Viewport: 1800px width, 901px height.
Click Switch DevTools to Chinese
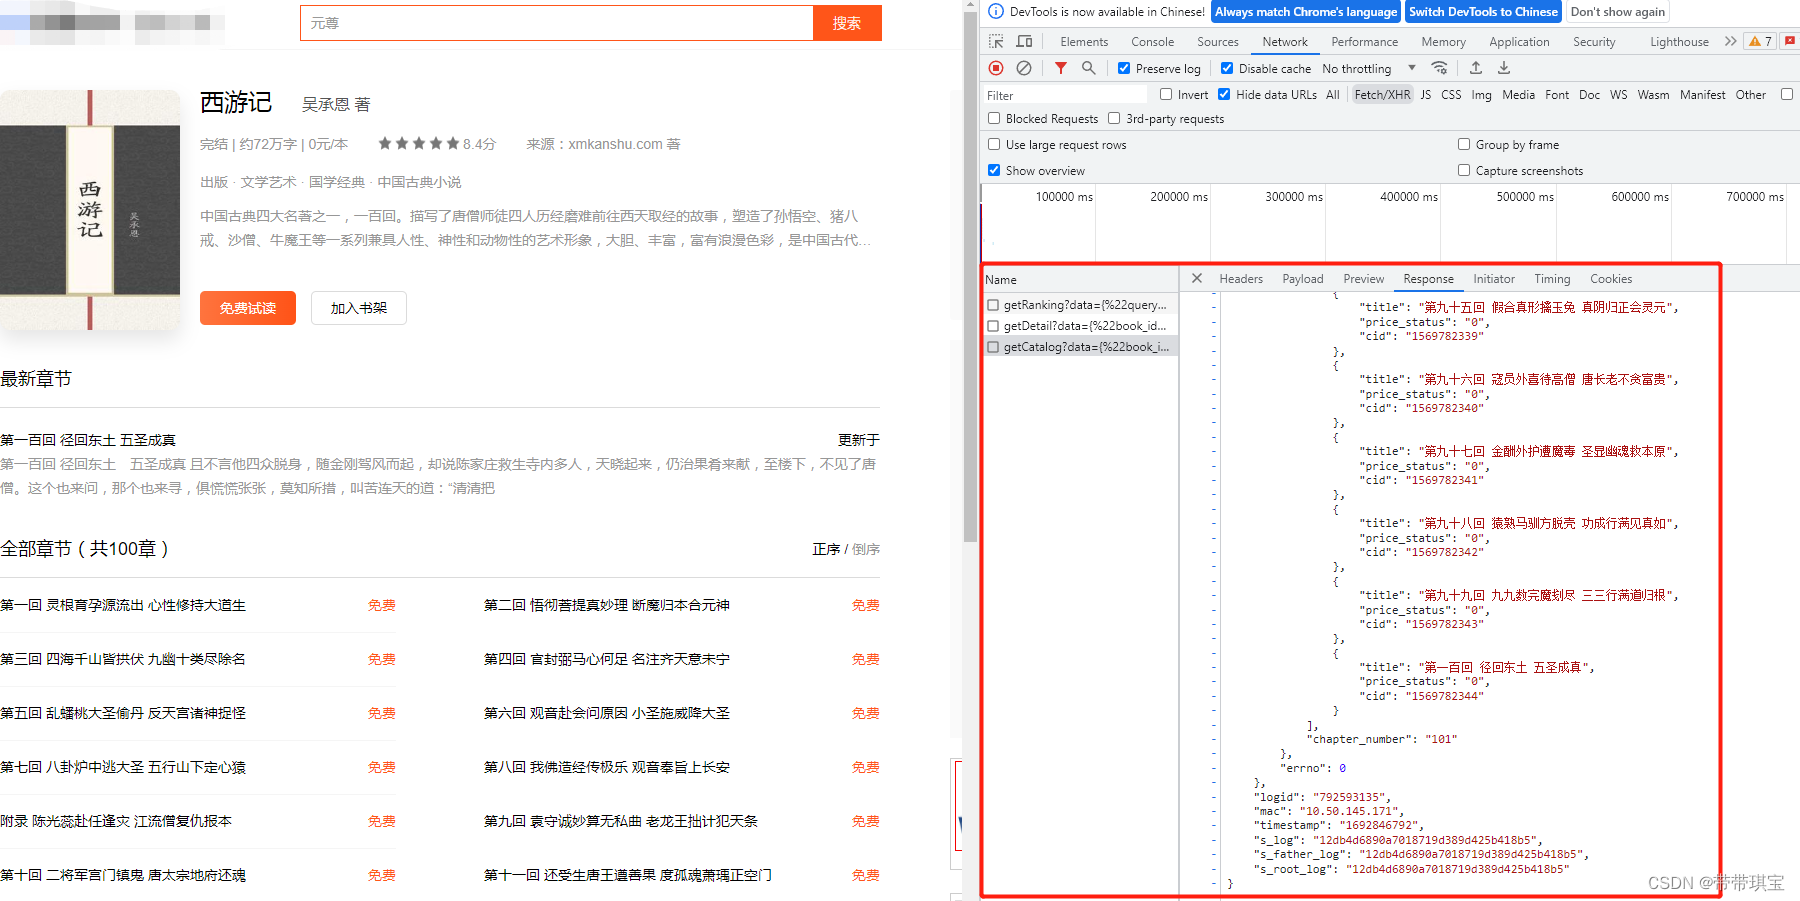1483,11
